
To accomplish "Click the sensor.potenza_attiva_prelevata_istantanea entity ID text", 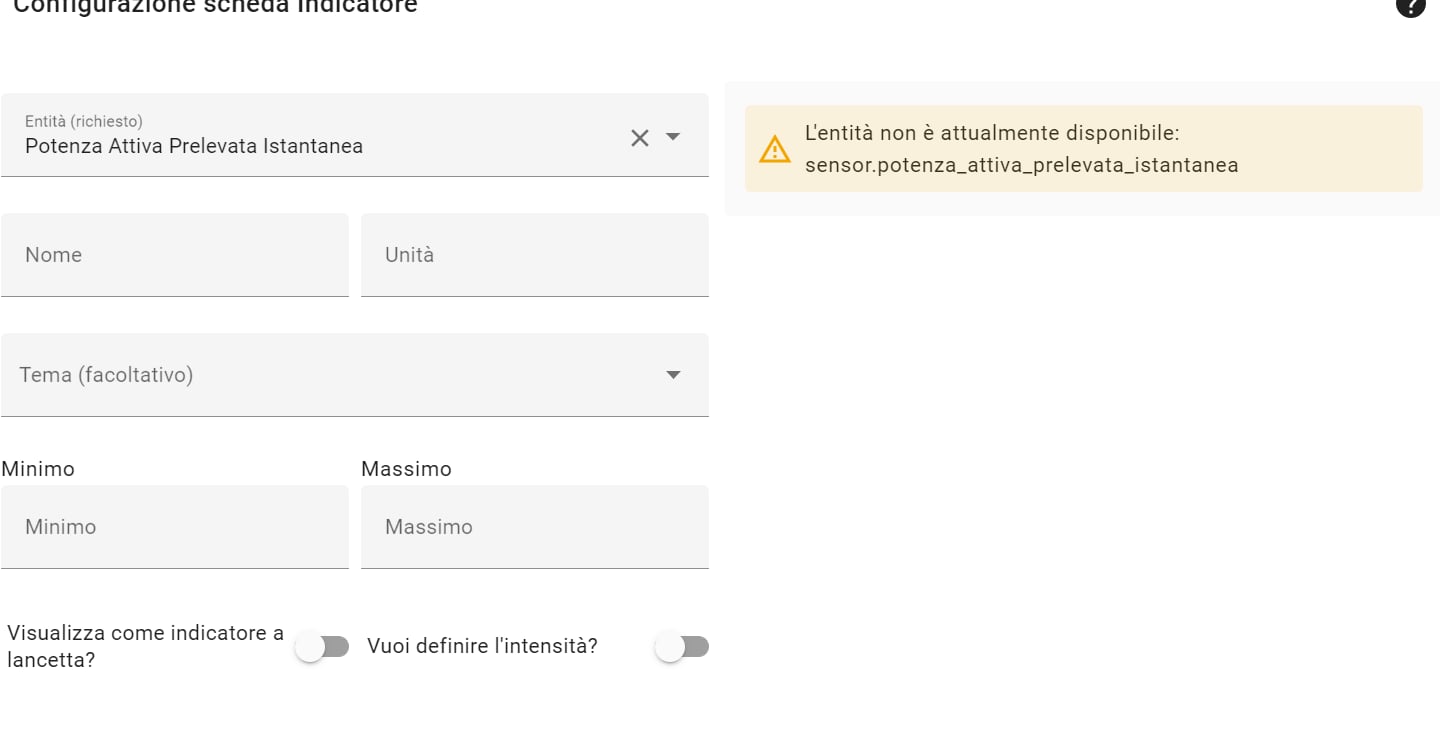I will [1022, 165].
